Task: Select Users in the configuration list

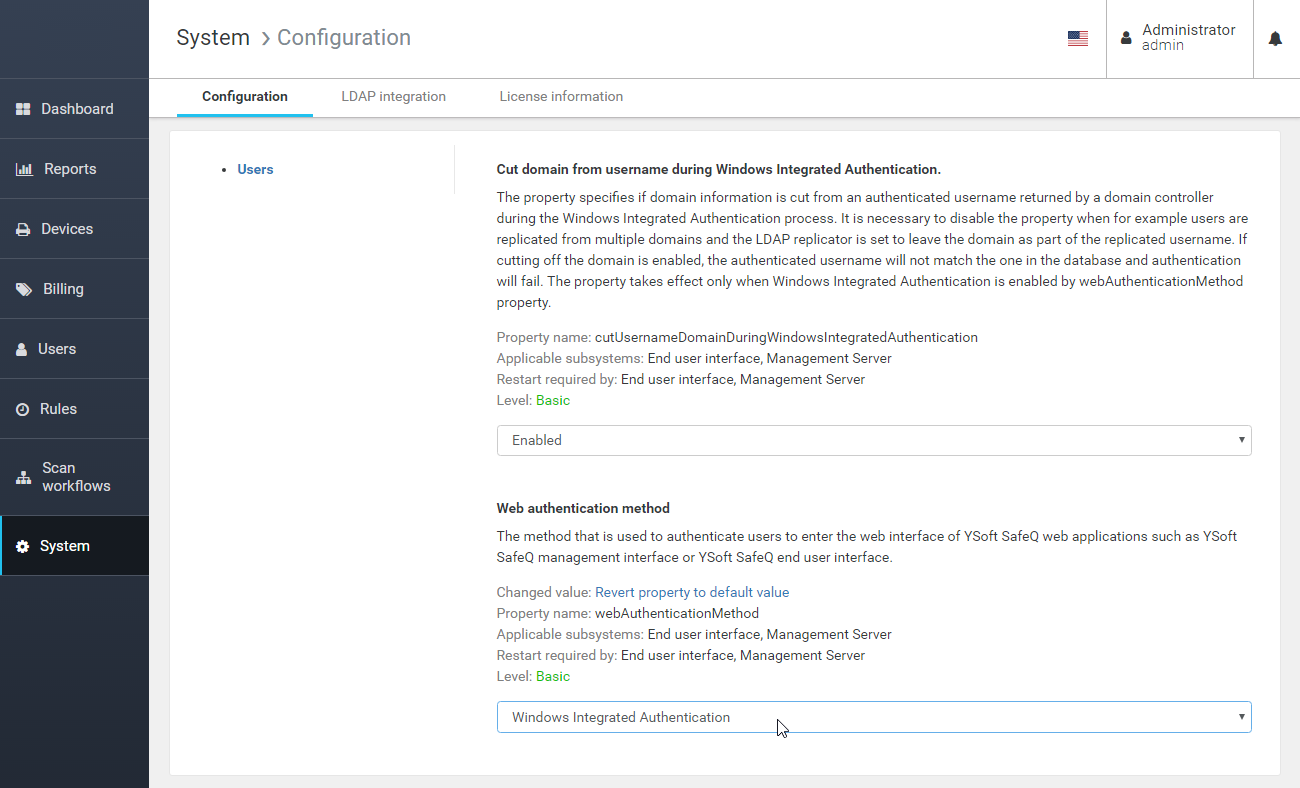Action: tap(255, 169)
